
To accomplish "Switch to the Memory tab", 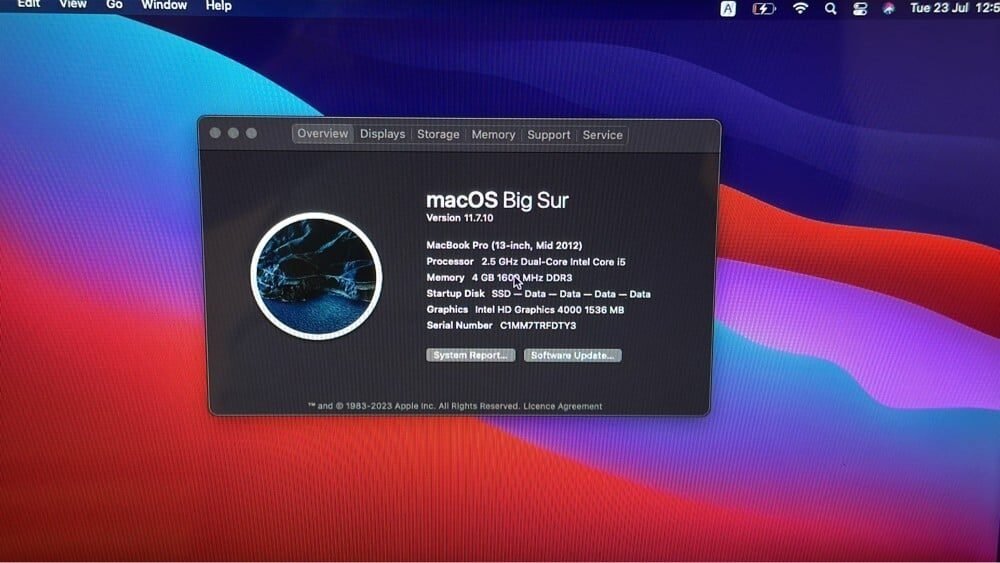I will 493,135.
